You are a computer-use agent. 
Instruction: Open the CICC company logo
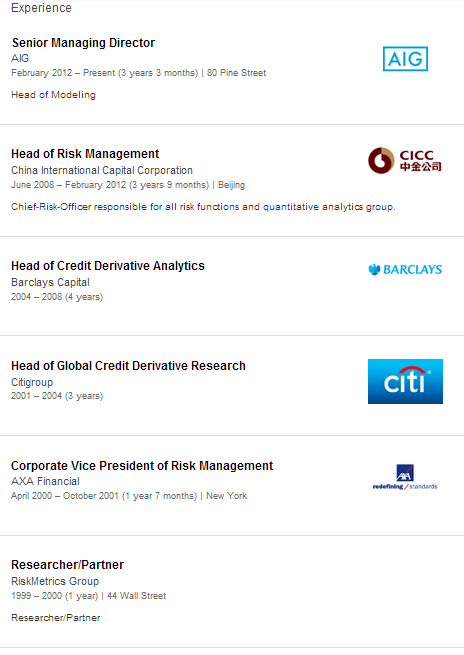pos(405,160)
